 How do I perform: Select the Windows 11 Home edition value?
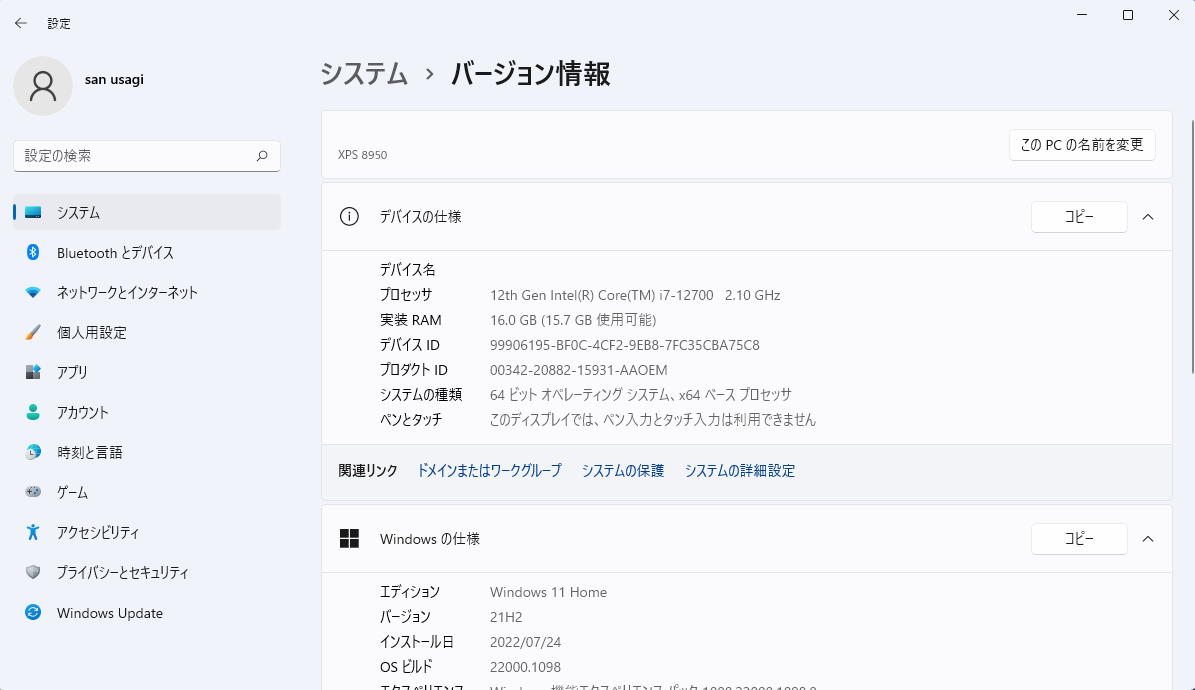549,592
